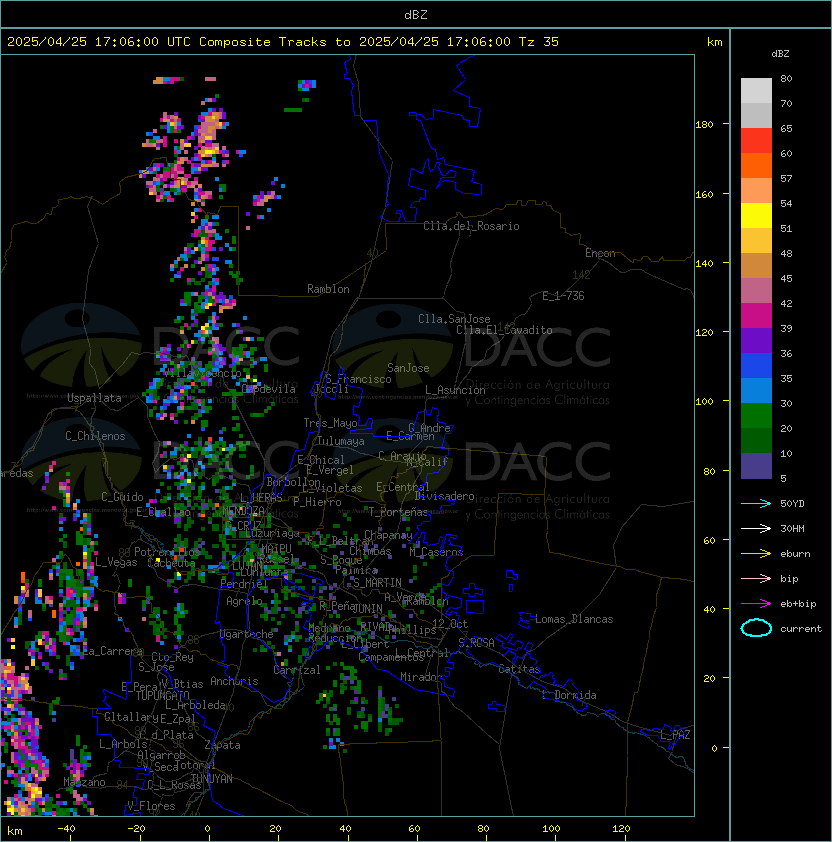Click the magenta 39-42 dBZ color band
Image resolution: width=832 pixels, height=842 pixels.
pos(756,316)
